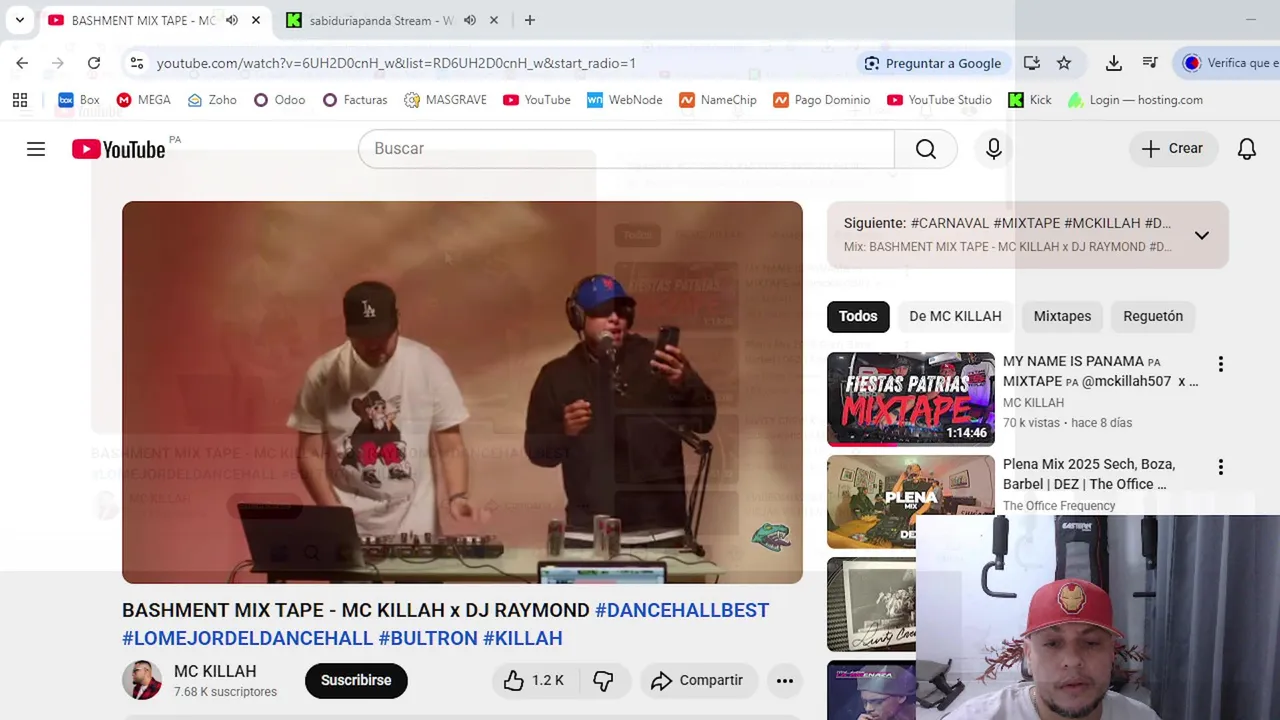Start voice search with the microphone
The image size is (1280, 720).
coord(994,149)
